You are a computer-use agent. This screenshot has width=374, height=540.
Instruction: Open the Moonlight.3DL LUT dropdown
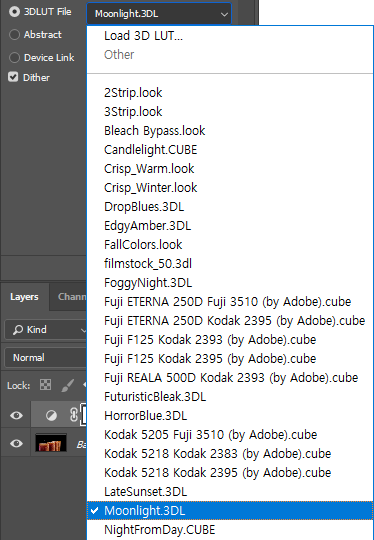[x=159, y=14]
